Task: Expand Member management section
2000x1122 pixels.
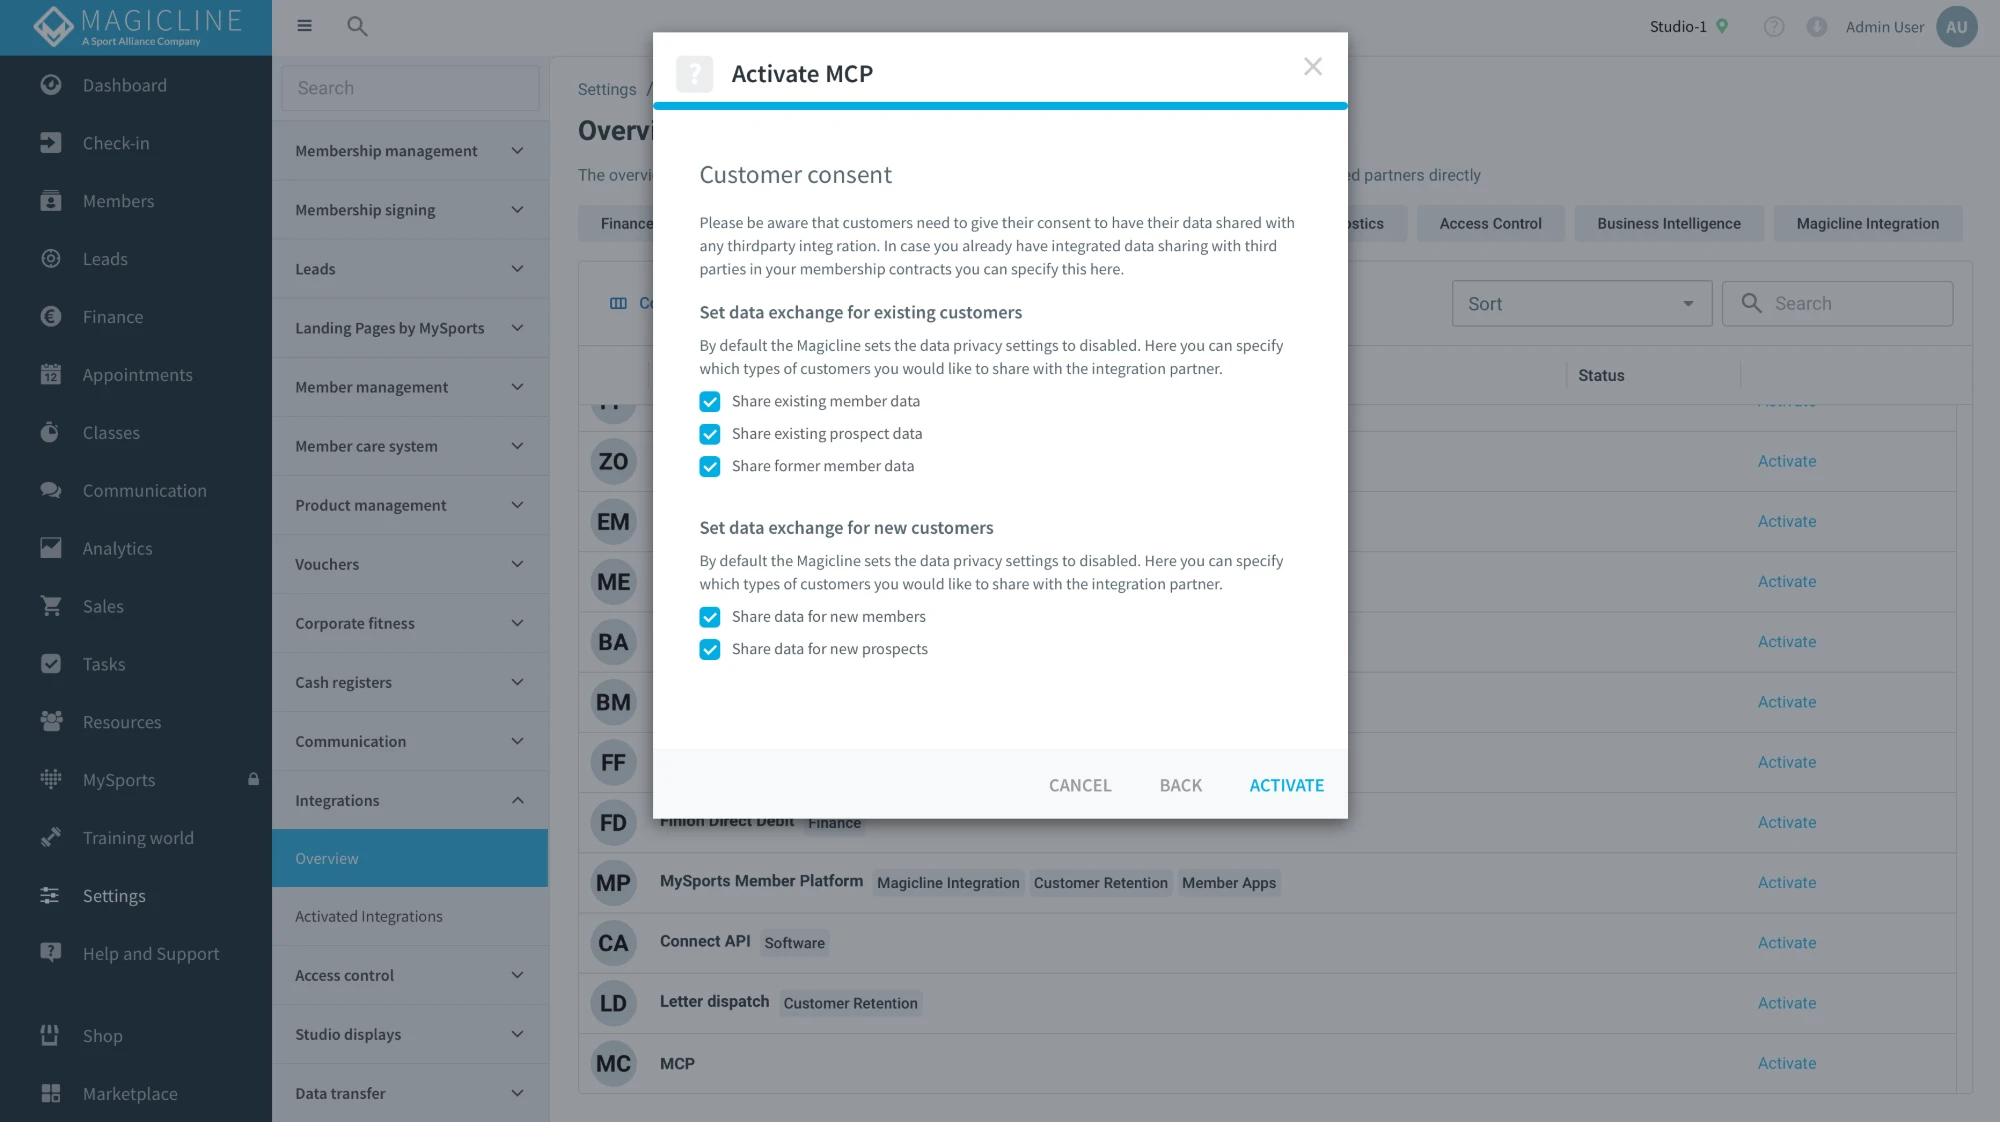Action: (x=410, y=387)
